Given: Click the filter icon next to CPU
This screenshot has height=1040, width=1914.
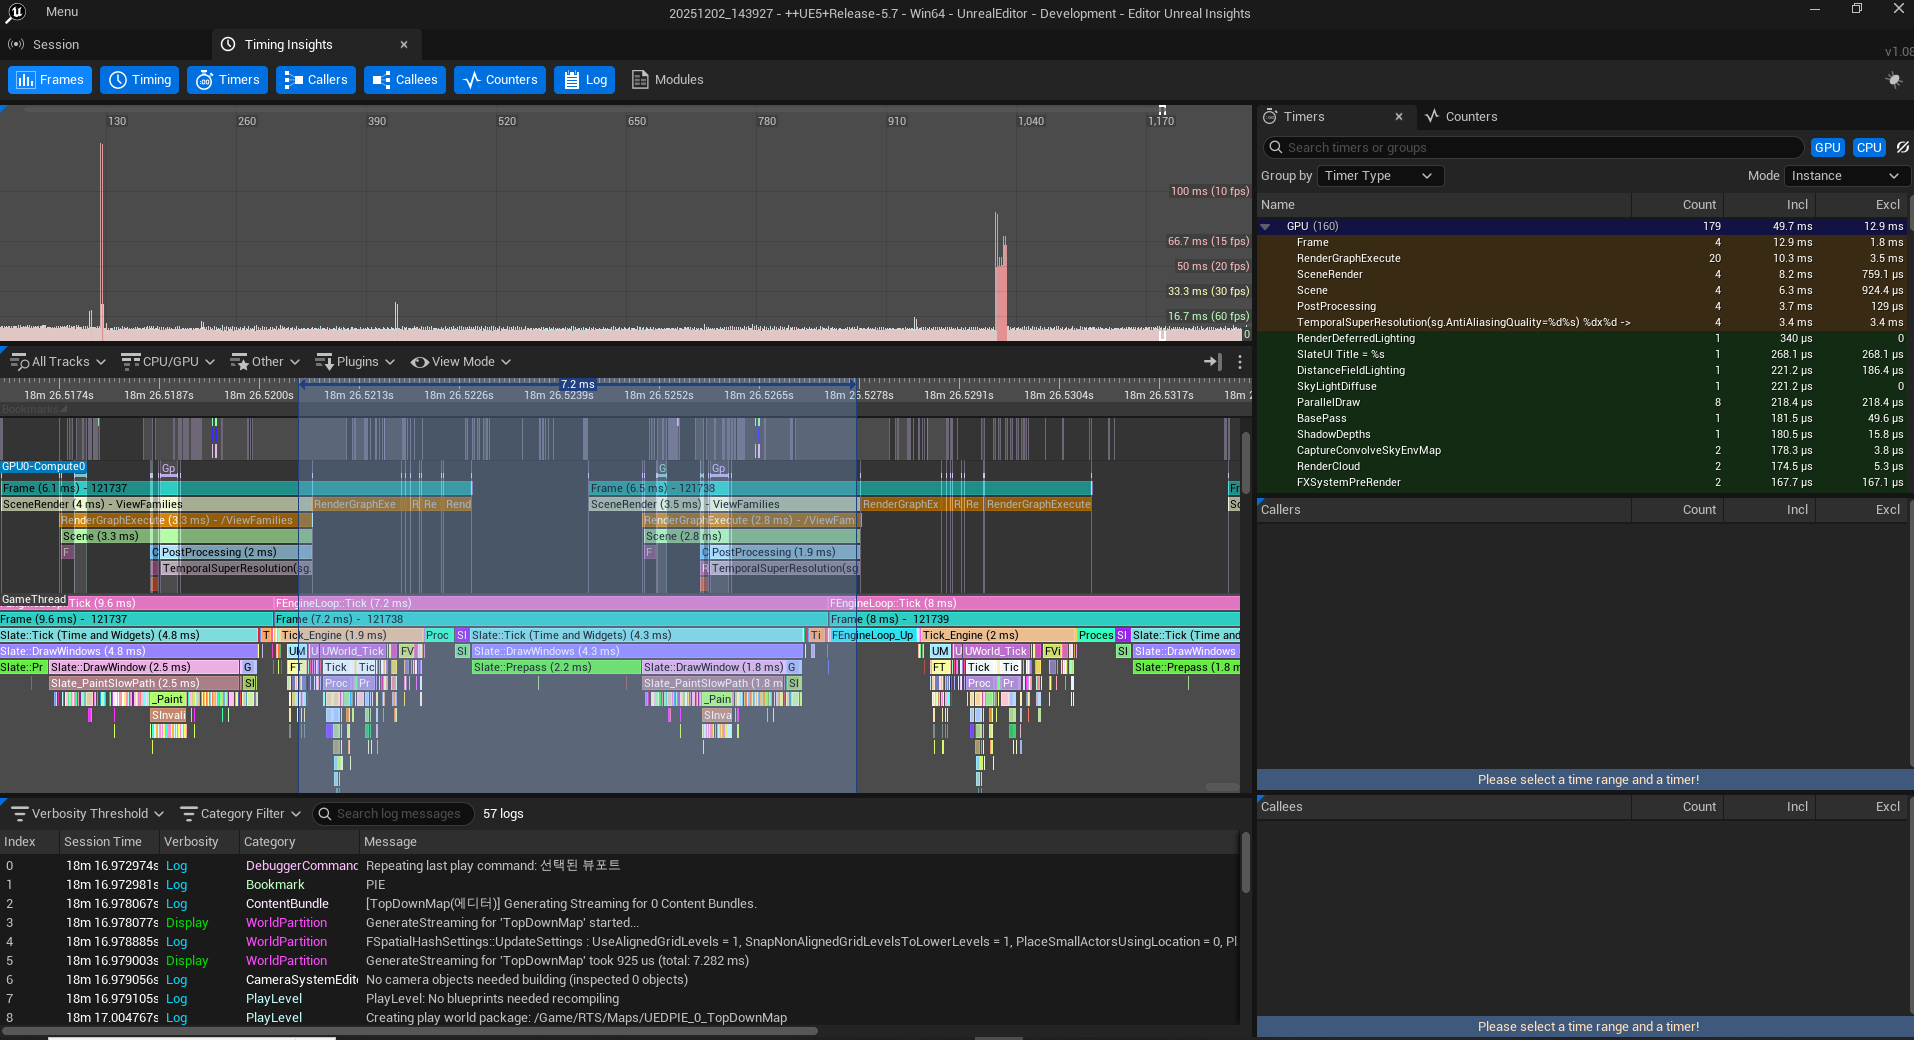Looking at the screenshot, I should 1902,148.
